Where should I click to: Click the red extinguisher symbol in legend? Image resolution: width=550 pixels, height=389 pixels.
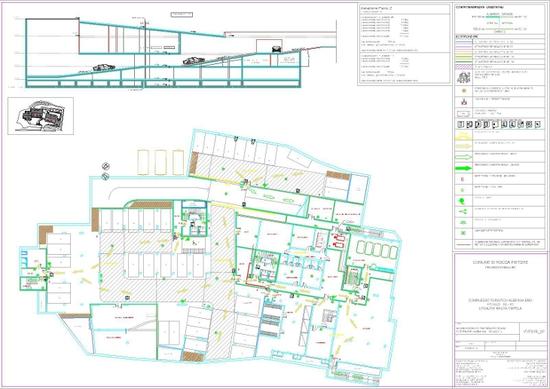tap(463, 179)
